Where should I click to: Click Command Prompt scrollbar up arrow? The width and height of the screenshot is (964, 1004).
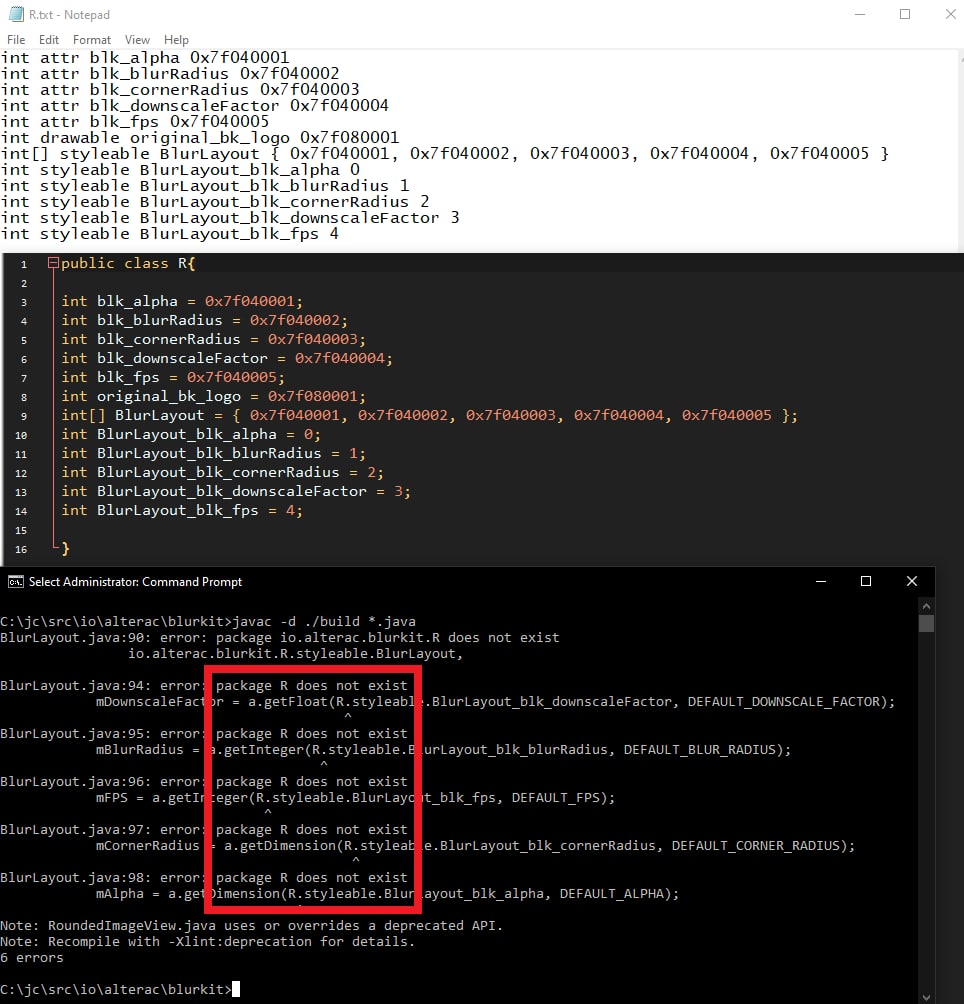pyautogui.click(x=926, y=606)
